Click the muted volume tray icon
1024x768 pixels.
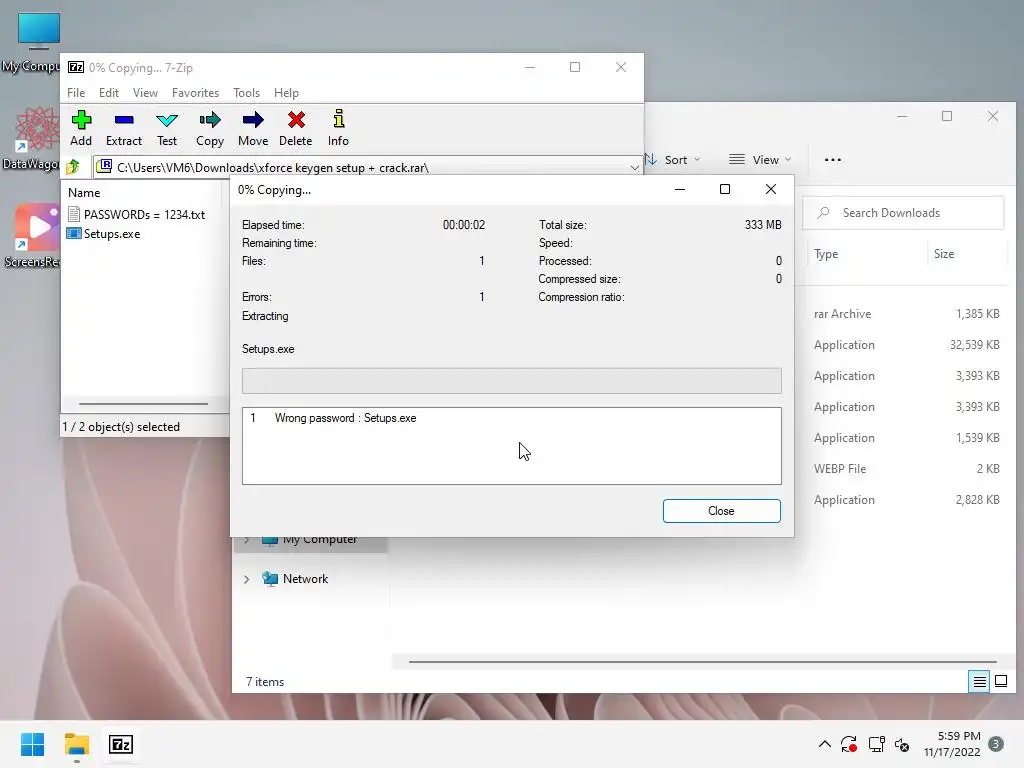902,744
